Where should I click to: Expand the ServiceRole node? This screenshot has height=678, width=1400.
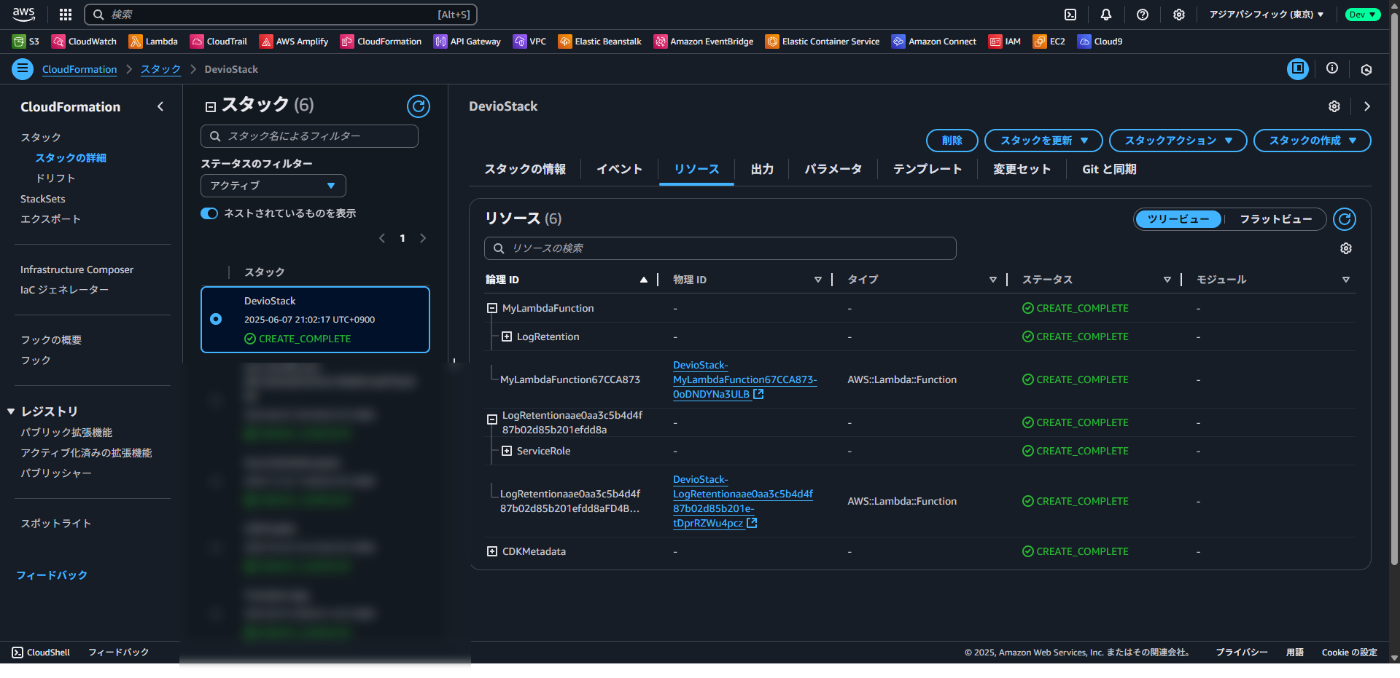point(507,451)
